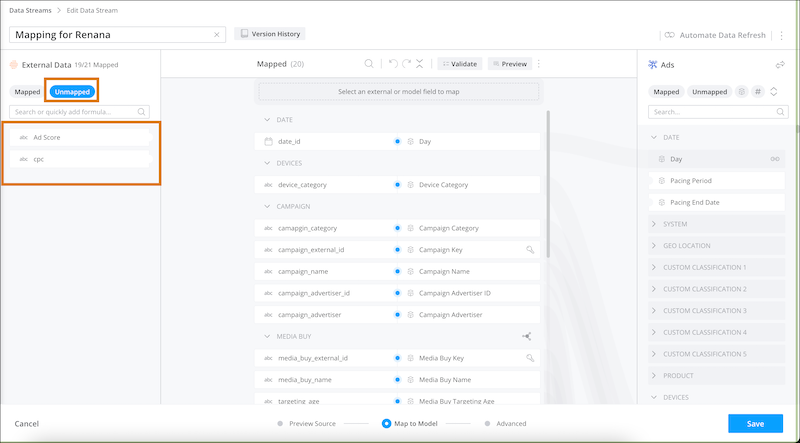Cancel editing the data stream

click(27, 424)
